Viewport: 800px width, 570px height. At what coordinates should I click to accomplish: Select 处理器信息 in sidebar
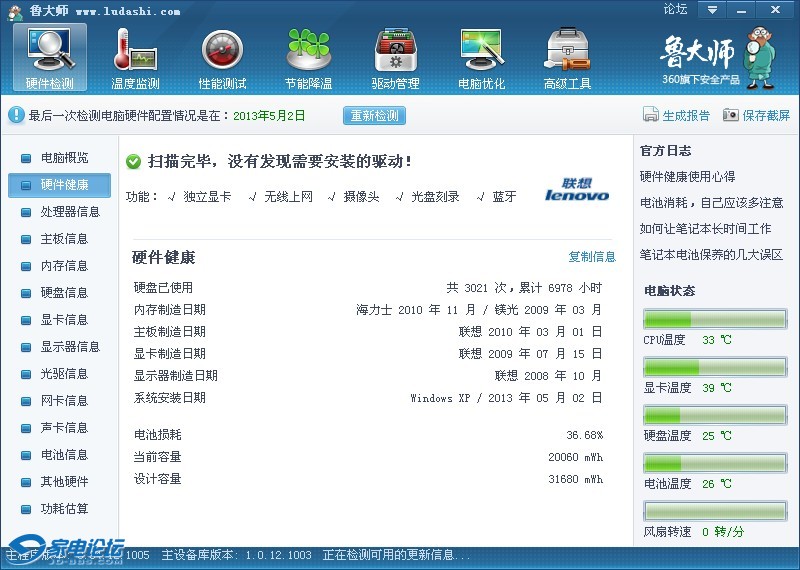click(x=70, y=212)
